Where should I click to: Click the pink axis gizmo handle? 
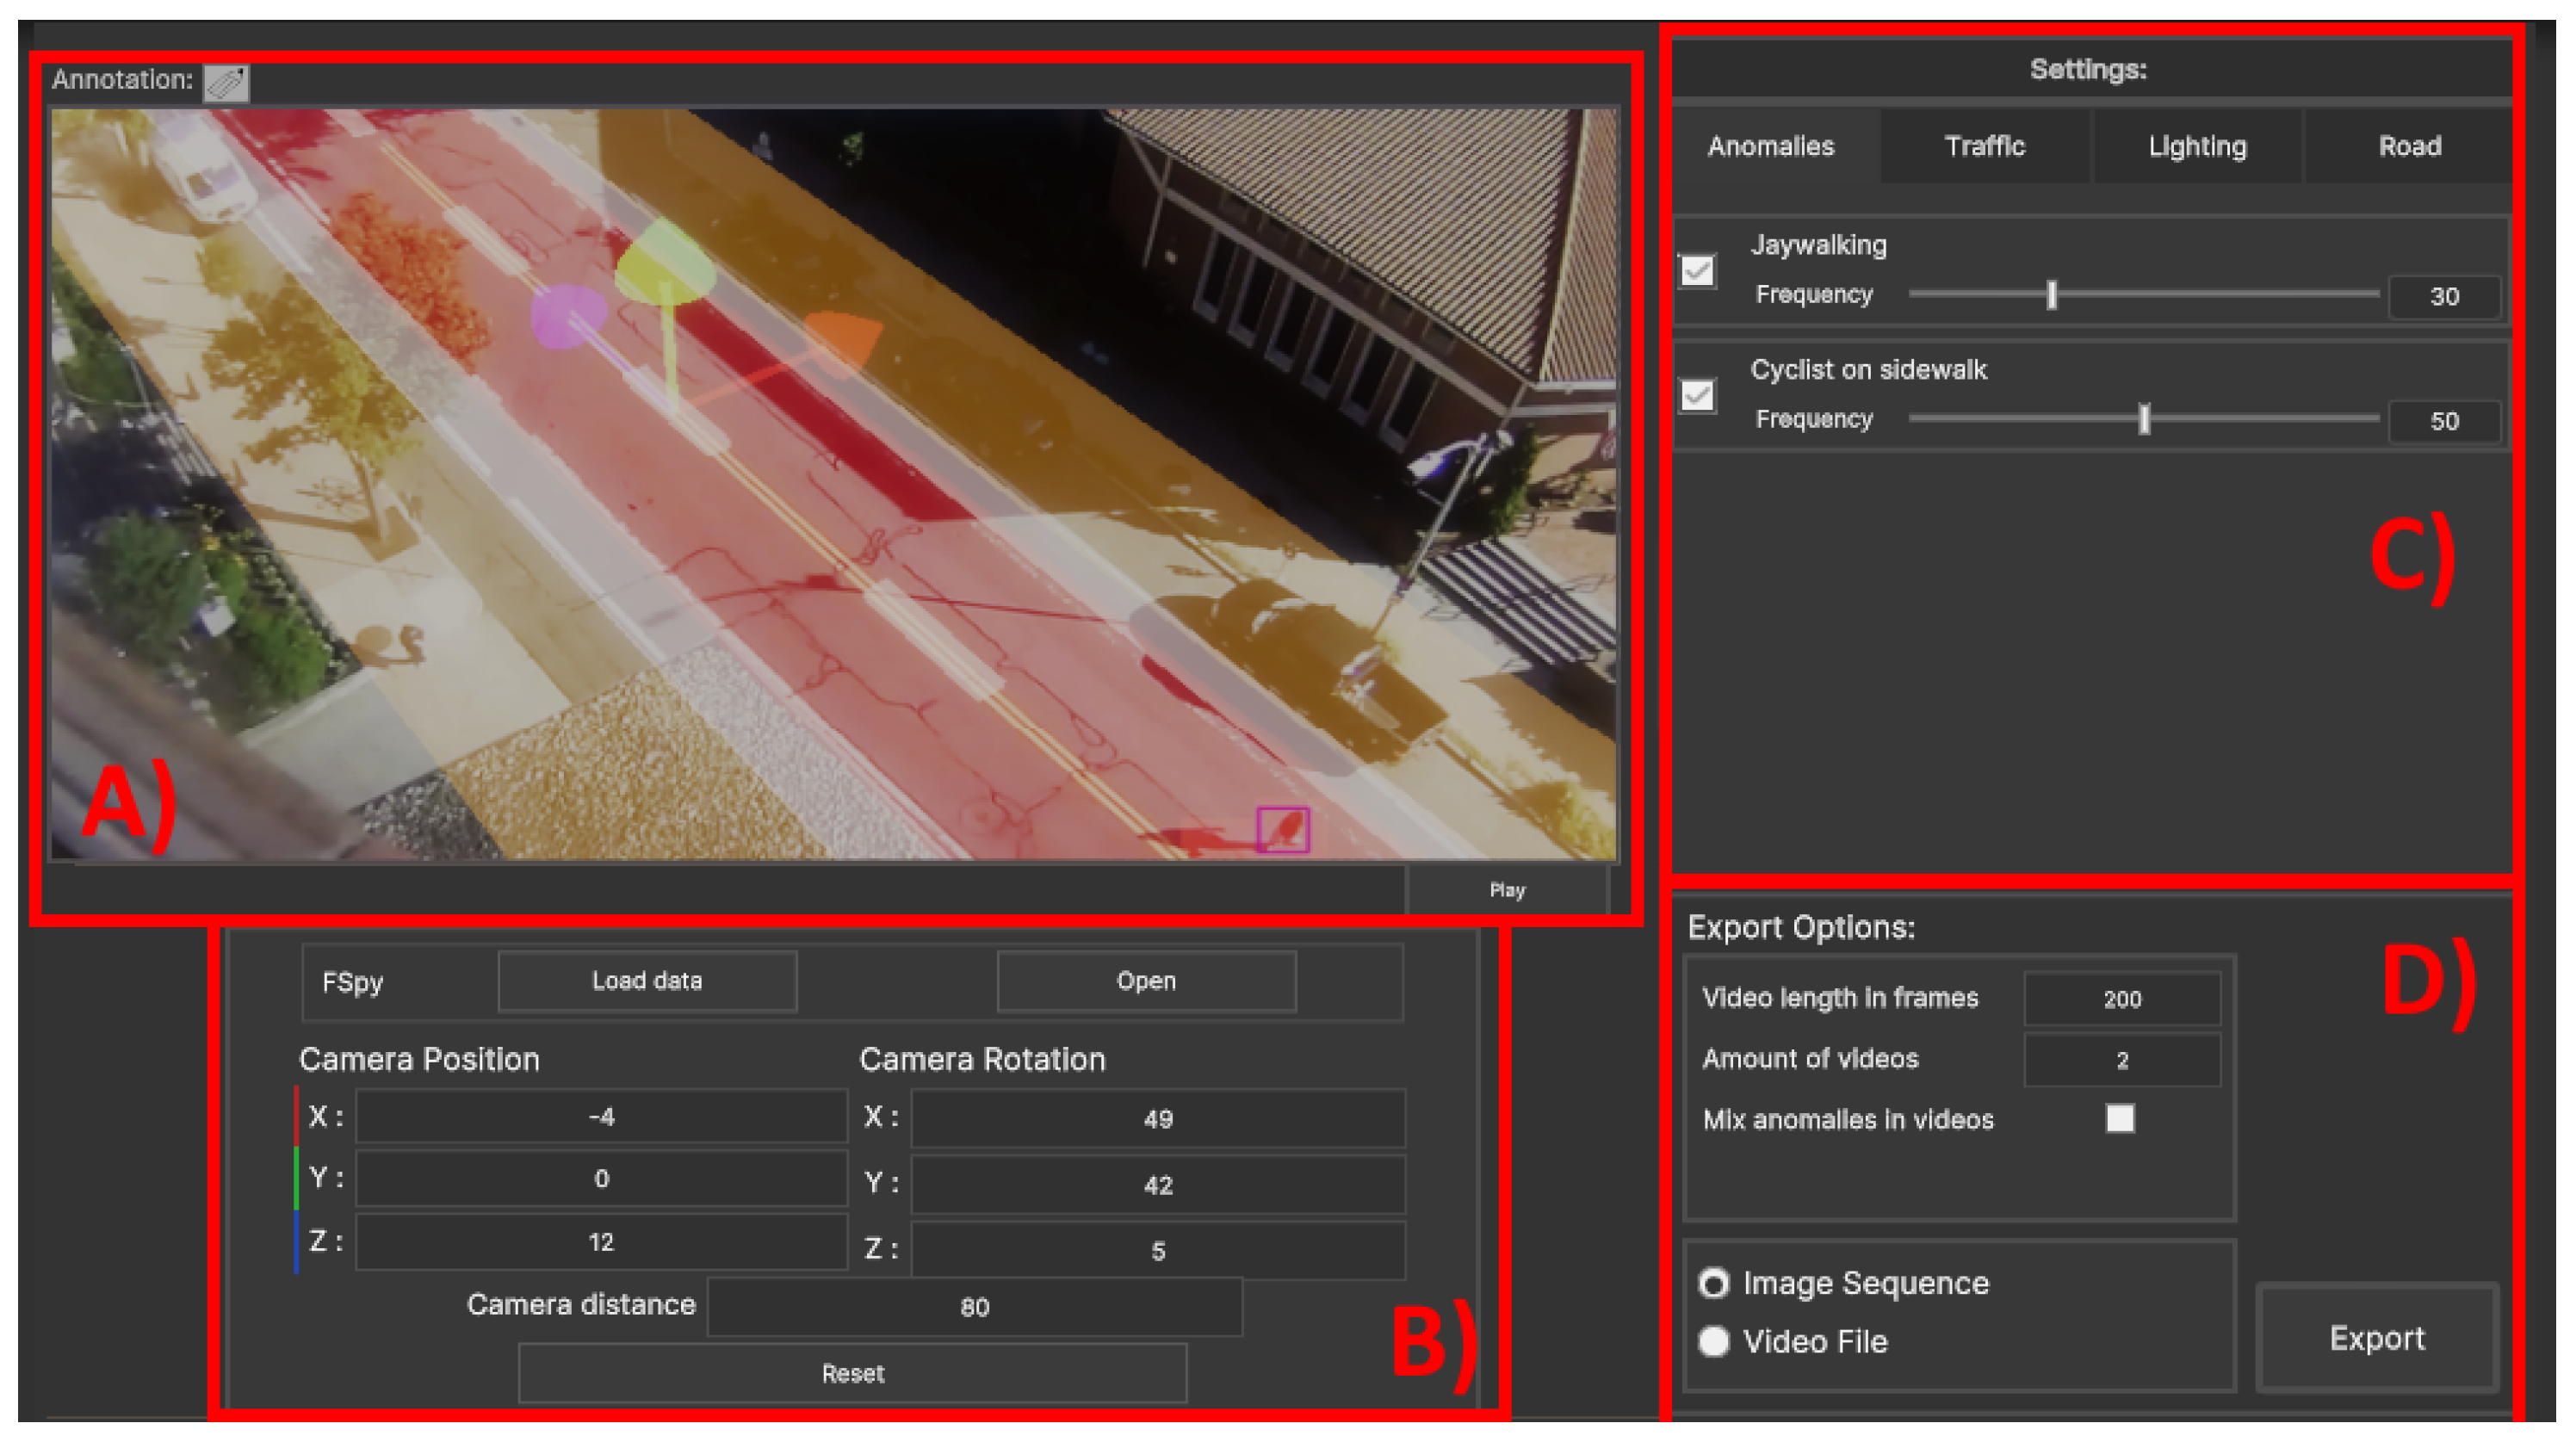click(x=568, y=315)
